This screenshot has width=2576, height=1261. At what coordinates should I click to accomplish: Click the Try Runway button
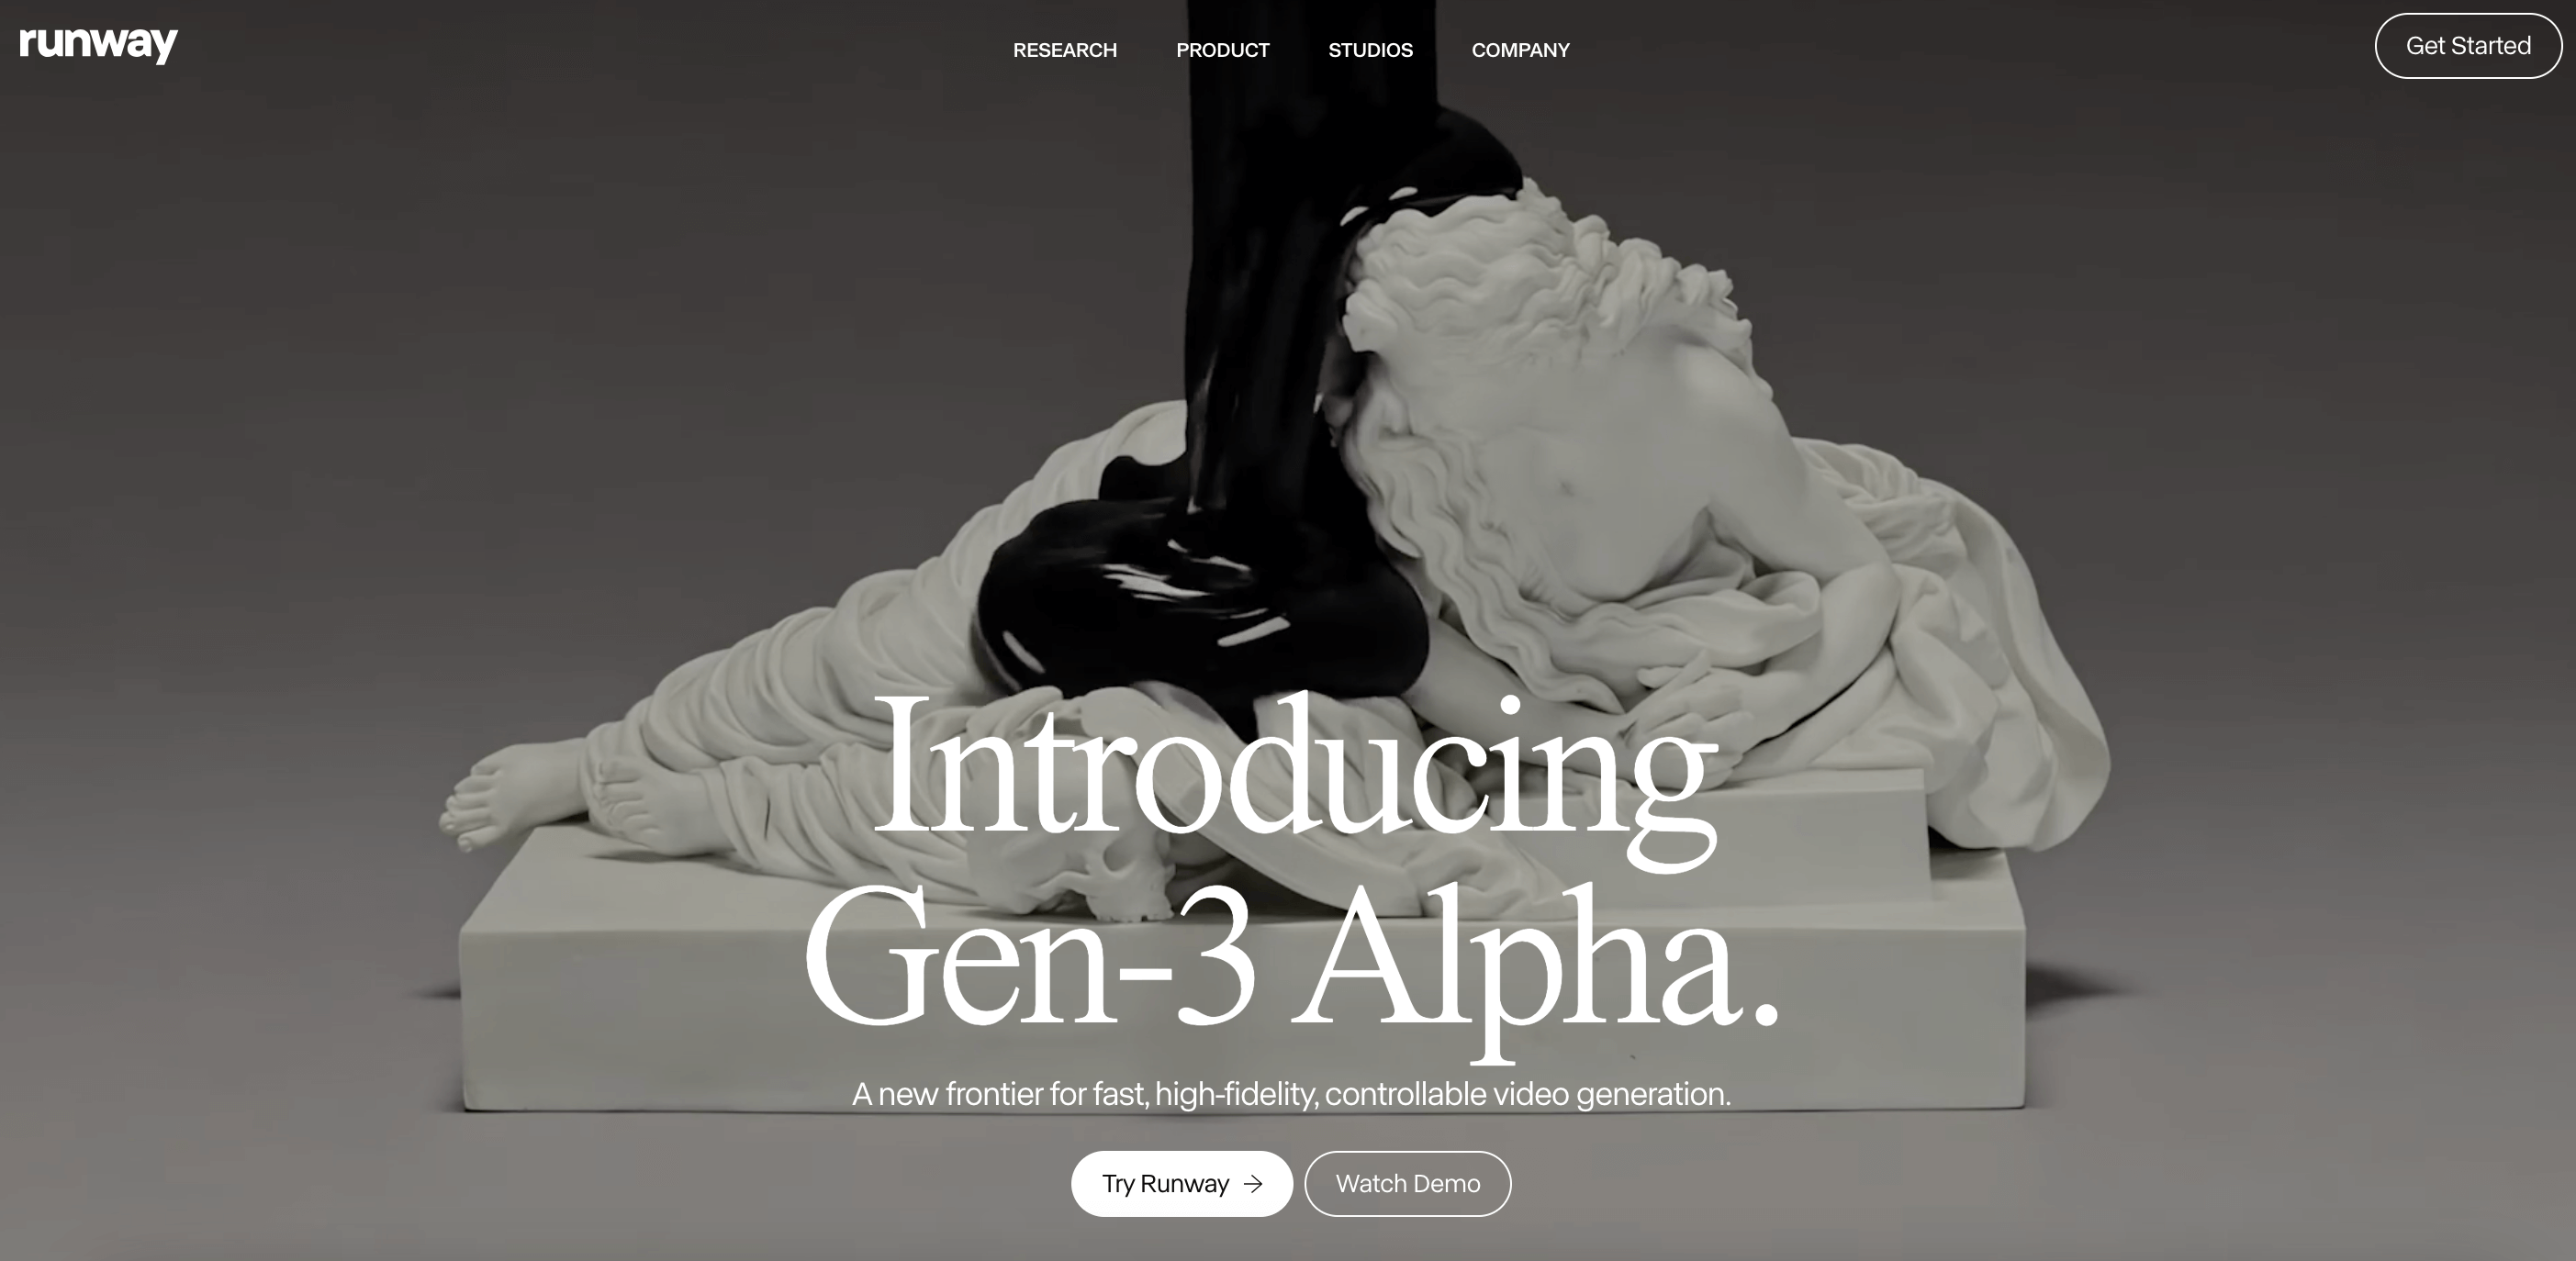tap(1180, 1182)
